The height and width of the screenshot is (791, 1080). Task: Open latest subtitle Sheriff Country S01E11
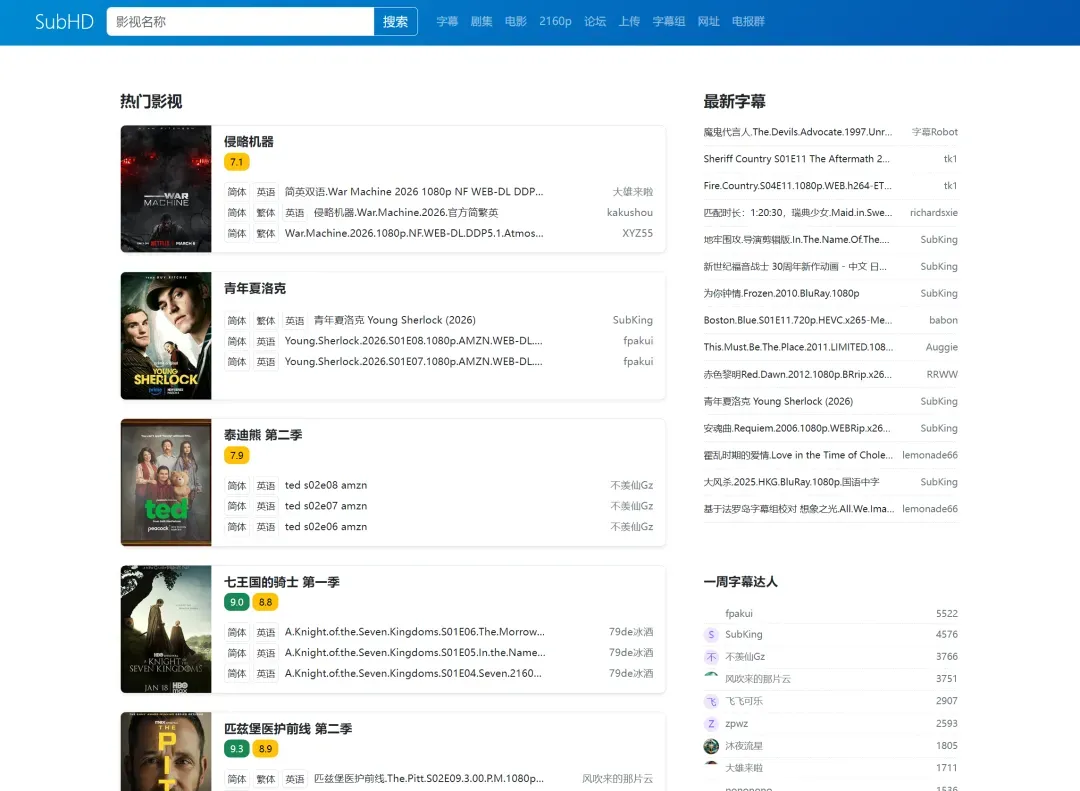coord(796,159)
